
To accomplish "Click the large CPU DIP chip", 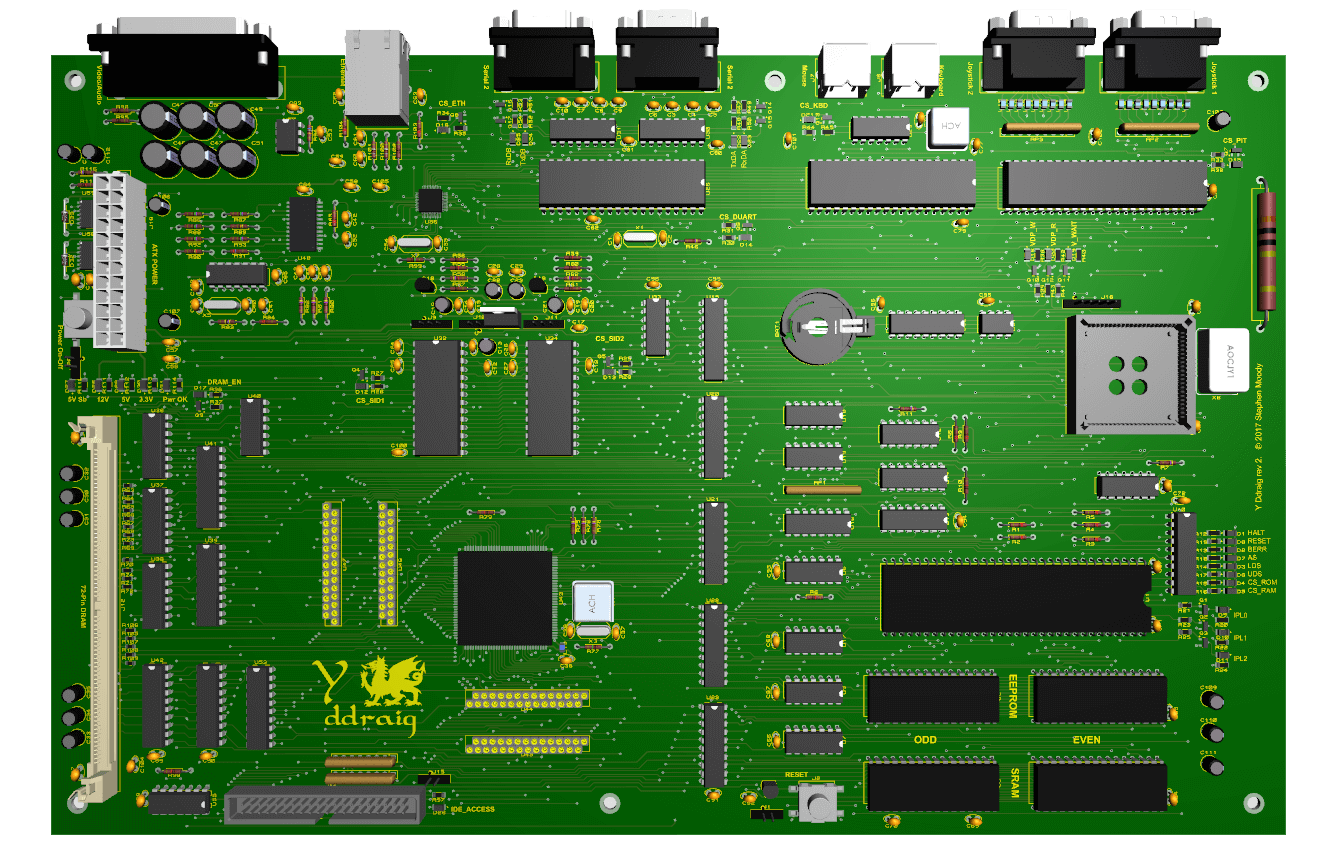I will tap(1016, 598).
